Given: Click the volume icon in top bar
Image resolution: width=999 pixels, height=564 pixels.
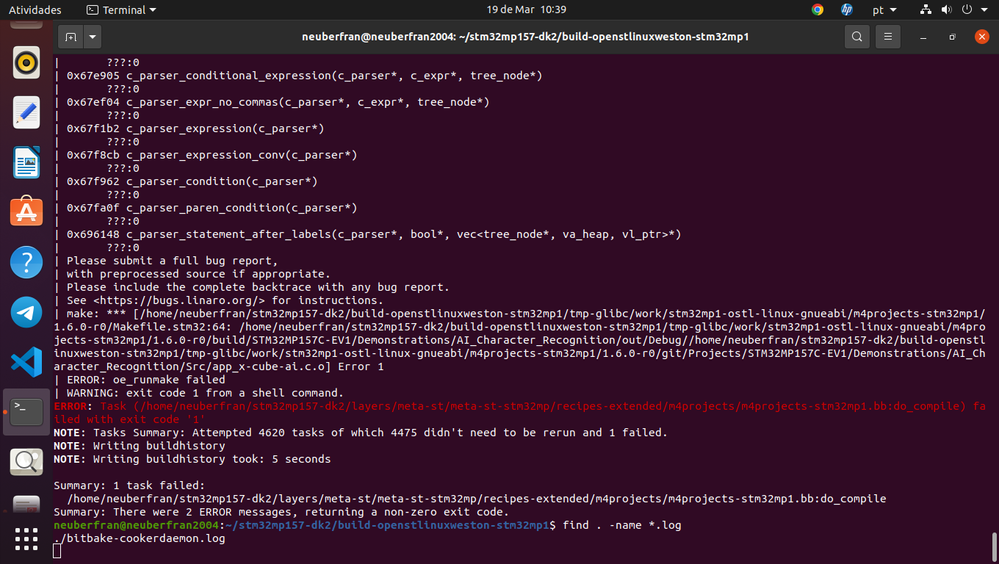Looking at the screenshot, I should pos(947,10).
